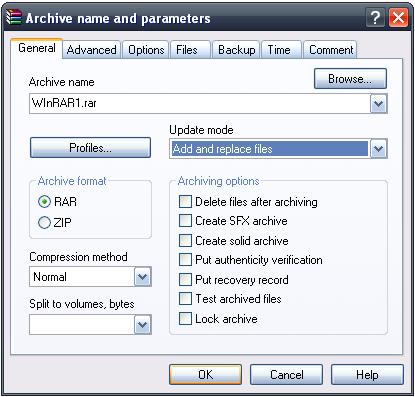Select the ZIP archive format radio button
The width and height of the screenshot is (415, 397).
(x=44, y=222)
